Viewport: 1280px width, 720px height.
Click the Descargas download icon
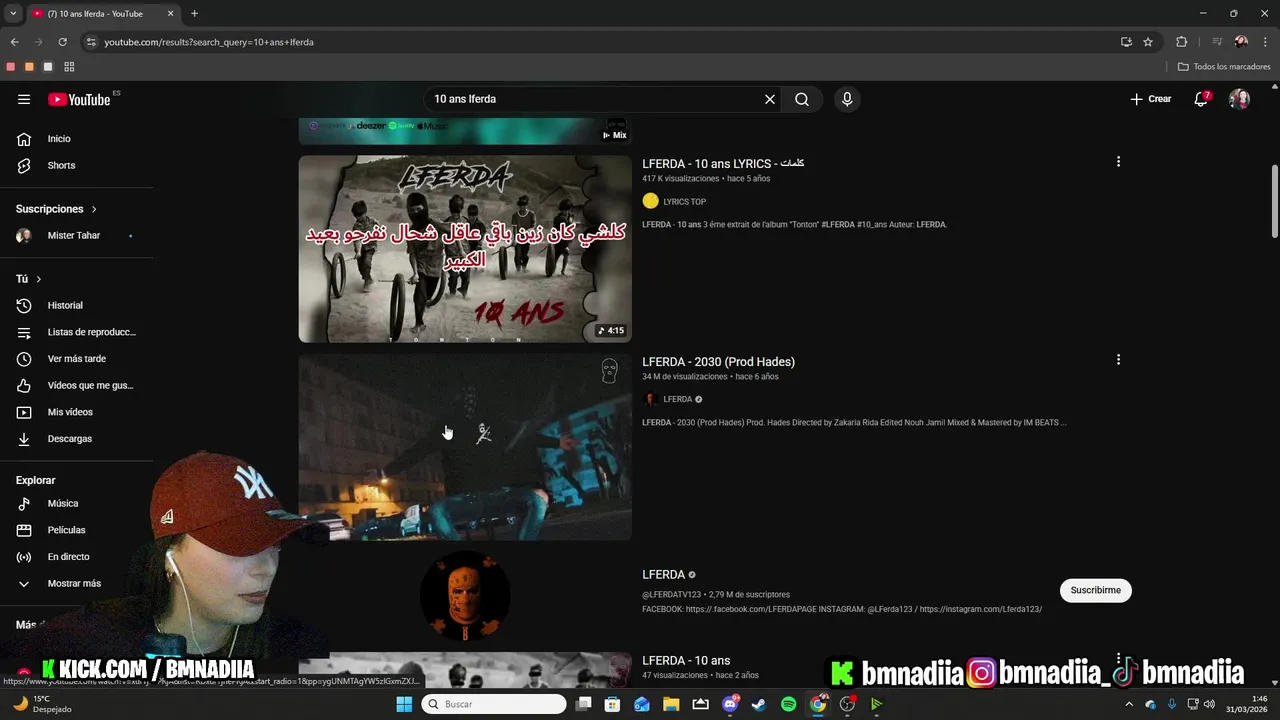24,439
